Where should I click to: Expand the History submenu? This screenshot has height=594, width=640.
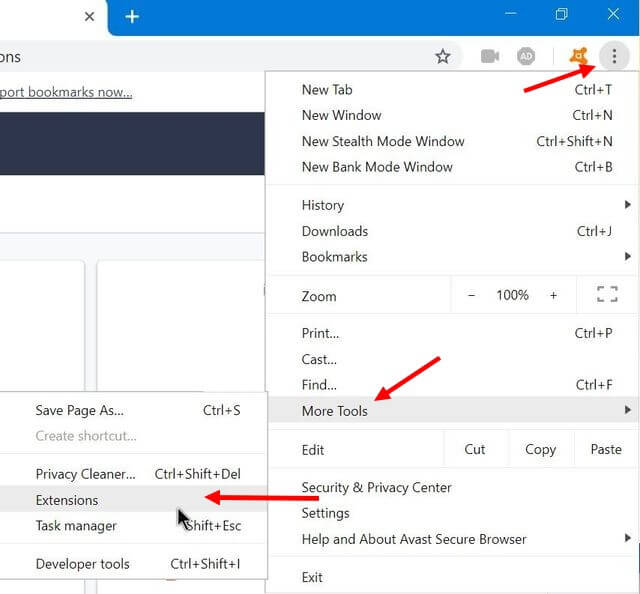pyautogui.click(x=451, y=205)
